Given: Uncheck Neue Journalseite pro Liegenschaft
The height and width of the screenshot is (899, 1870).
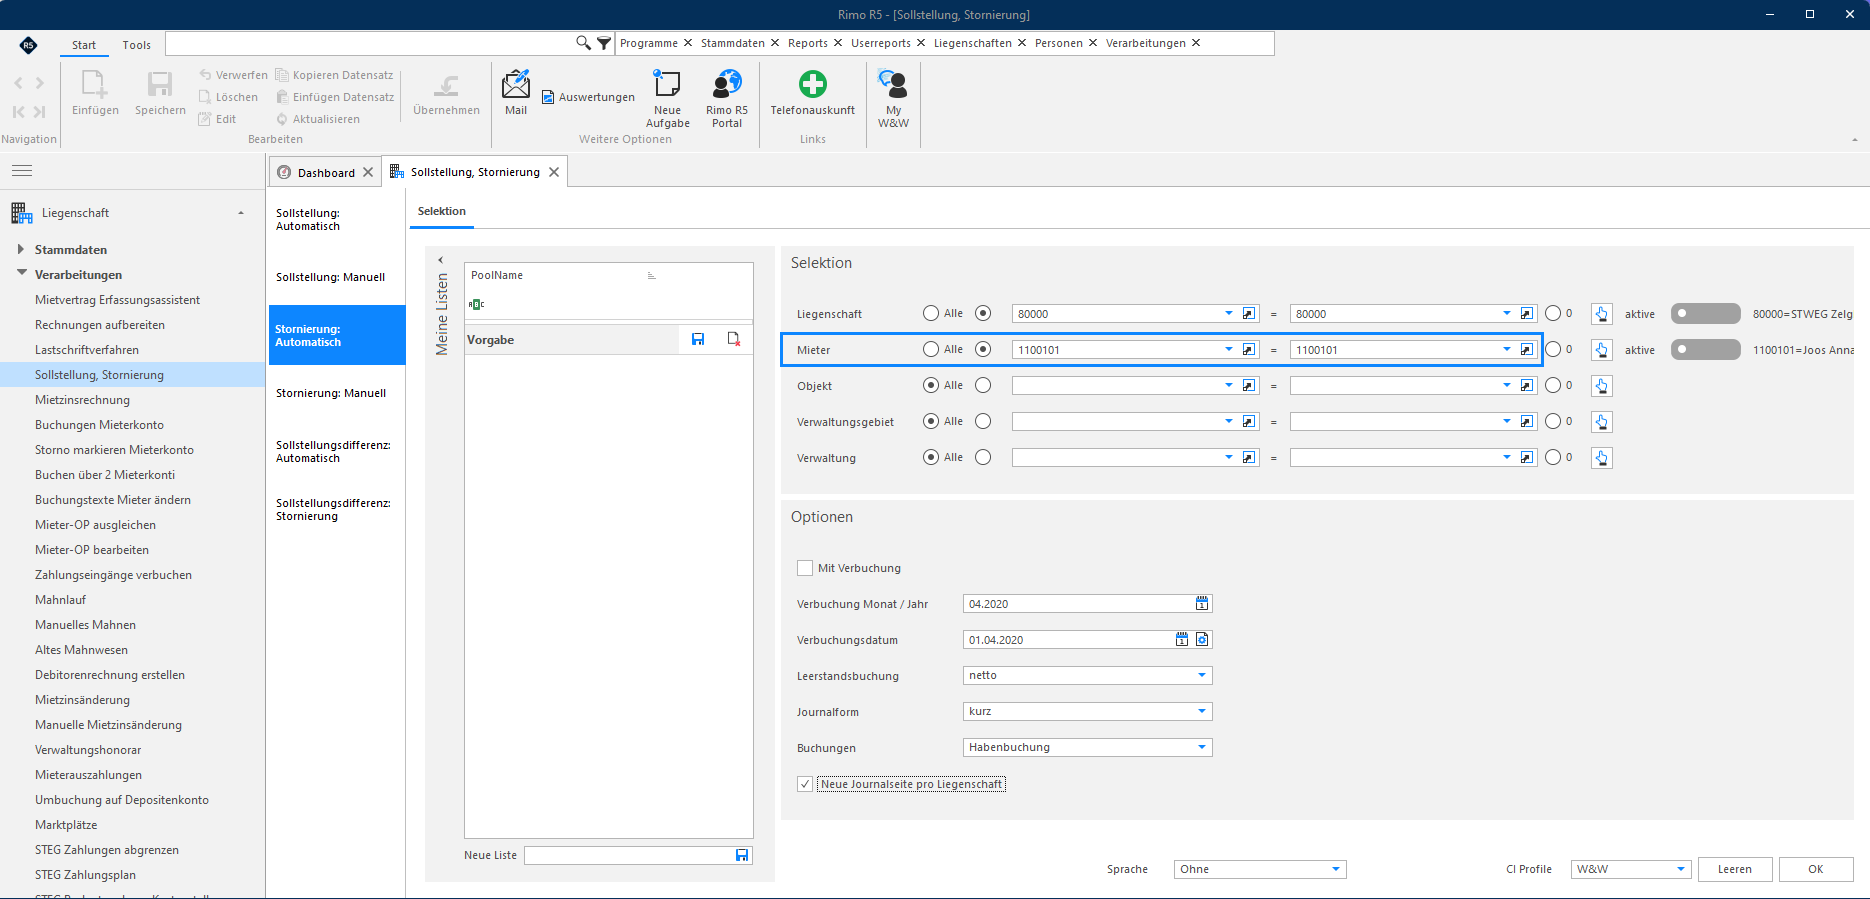Looking at the screenshot, I should coord(805,784).
